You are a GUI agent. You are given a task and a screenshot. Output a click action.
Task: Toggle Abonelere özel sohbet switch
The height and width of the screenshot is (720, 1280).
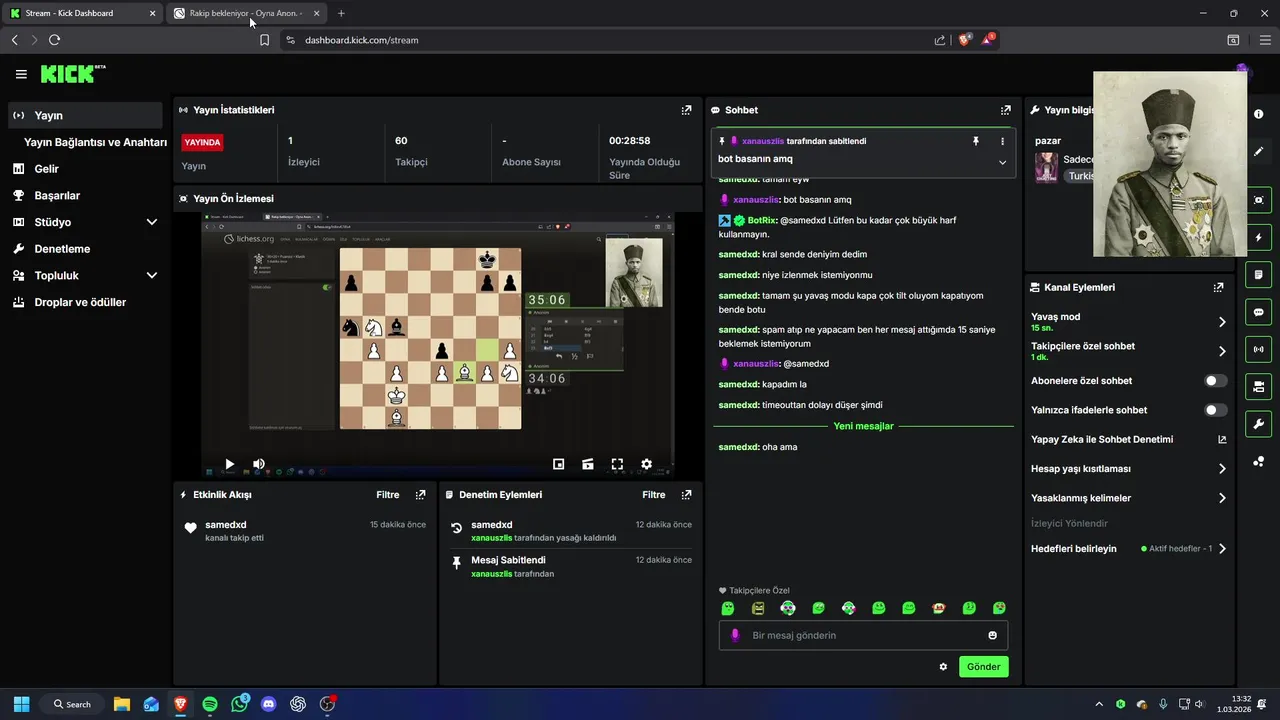click(x=1215, y=381)
